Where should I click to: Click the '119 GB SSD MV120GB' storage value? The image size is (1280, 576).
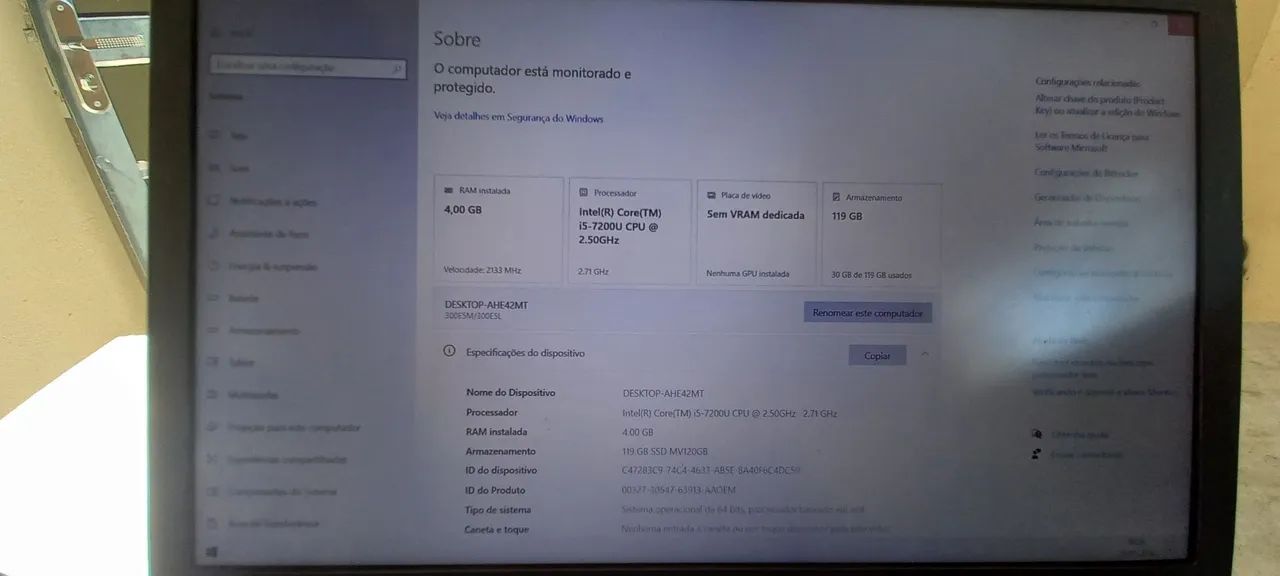pos(664,451)
